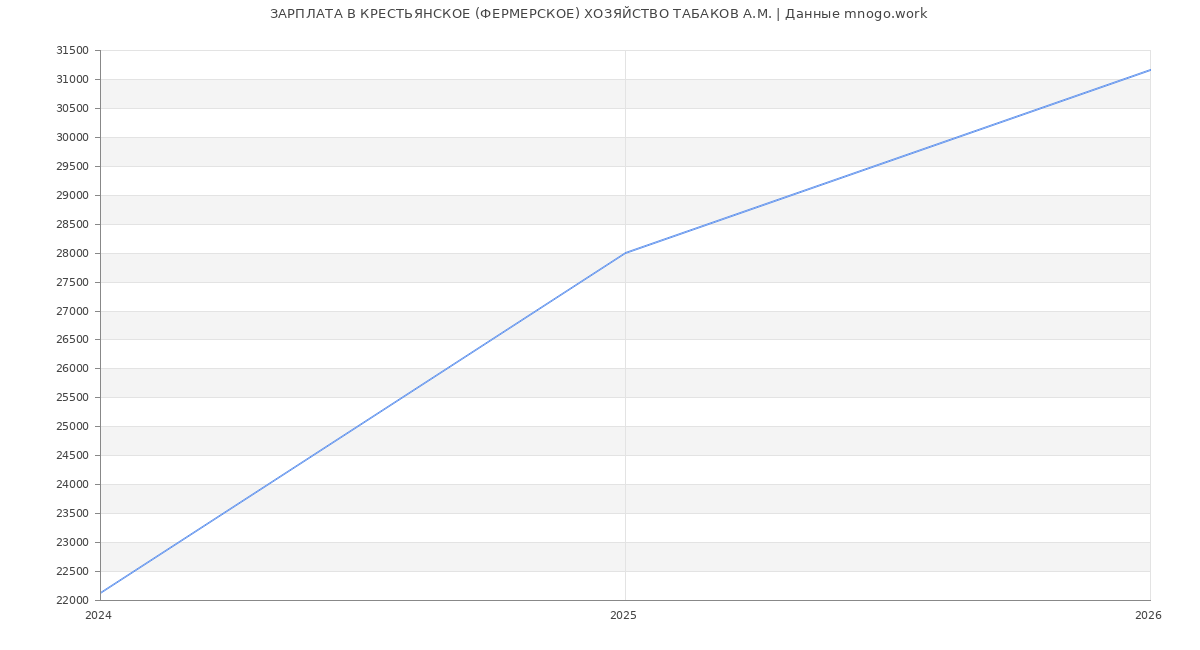The height and width of the screenshot is (650, 1200).
Task: Click the 22000 y-axis label
Action: (x=72, y=600)
